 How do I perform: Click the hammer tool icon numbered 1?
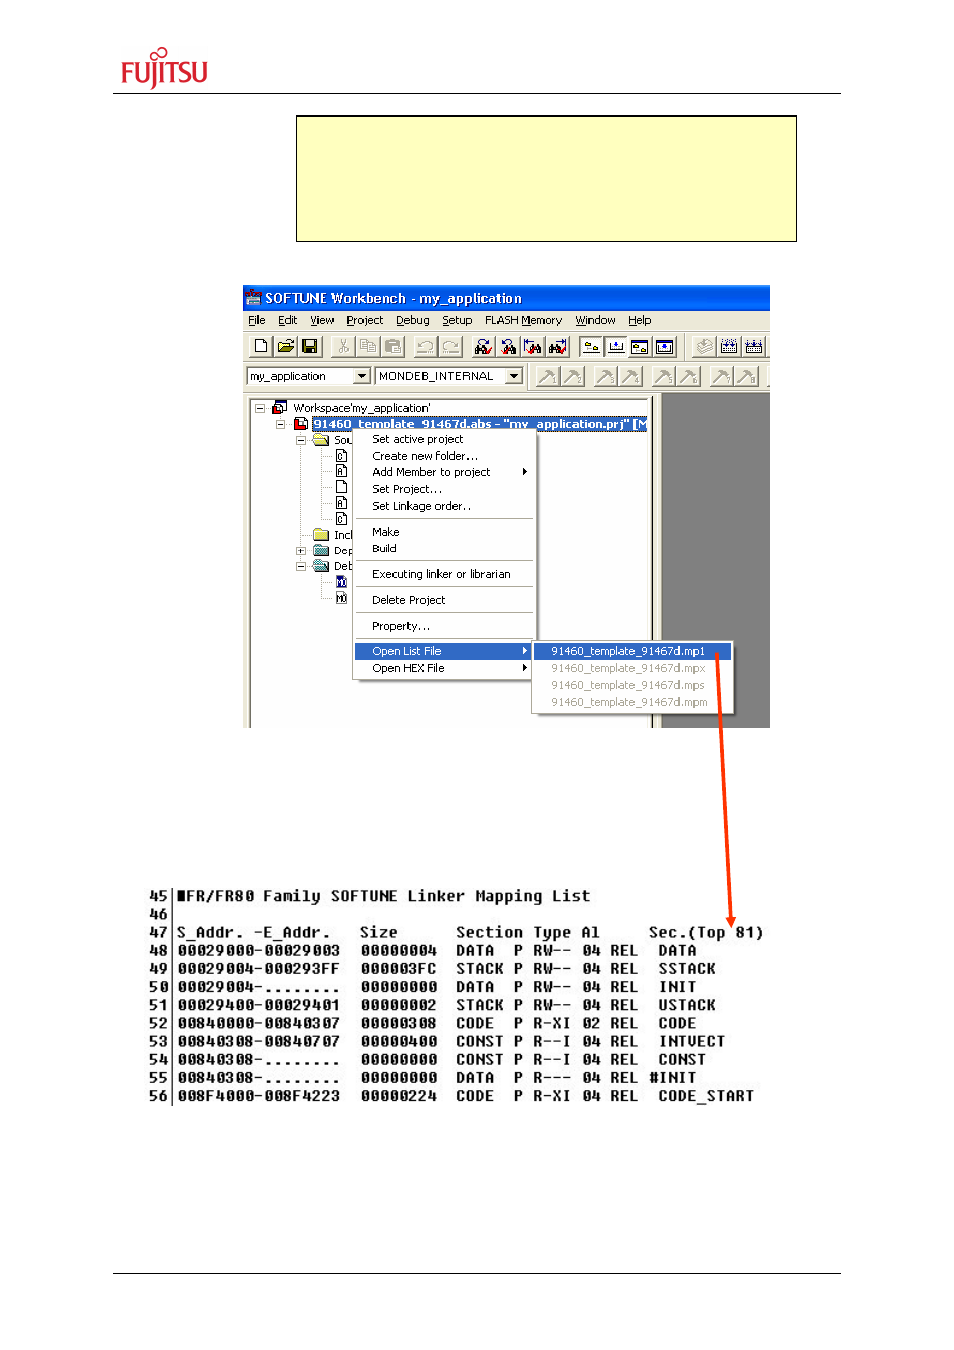(x=548, y=377)
